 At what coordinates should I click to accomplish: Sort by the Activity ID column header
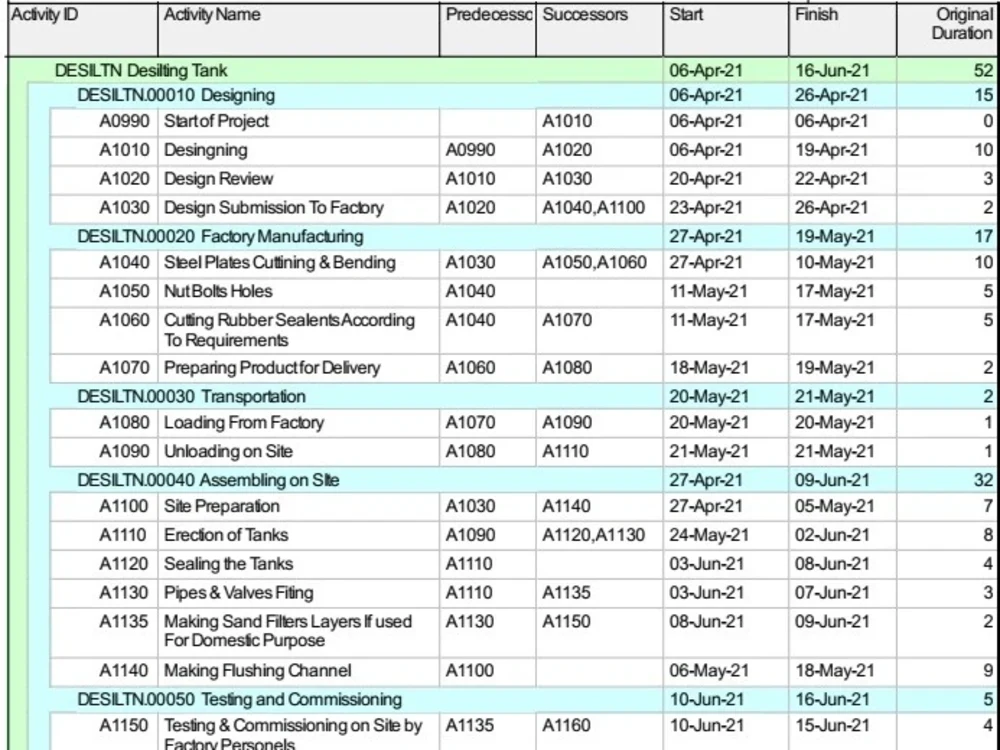[x=44, y=15]
